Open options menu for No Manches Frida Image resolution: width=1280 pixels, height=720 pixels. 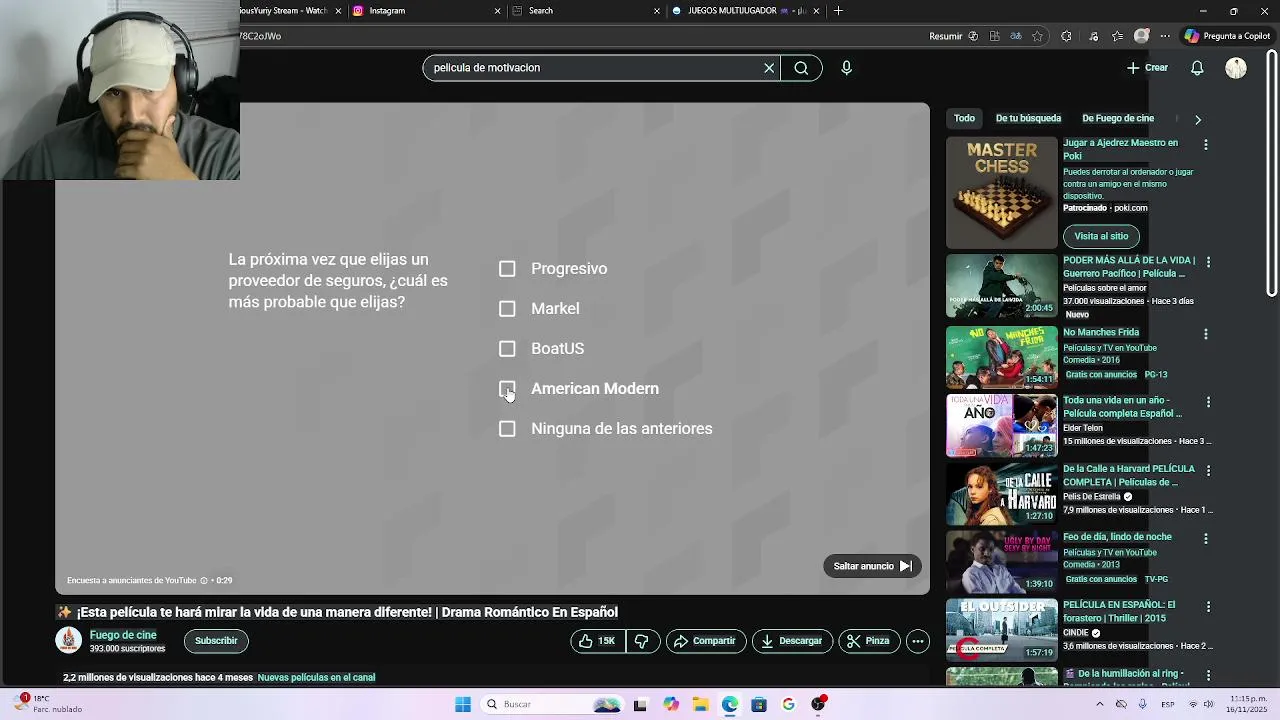(x=1206, y=334)
